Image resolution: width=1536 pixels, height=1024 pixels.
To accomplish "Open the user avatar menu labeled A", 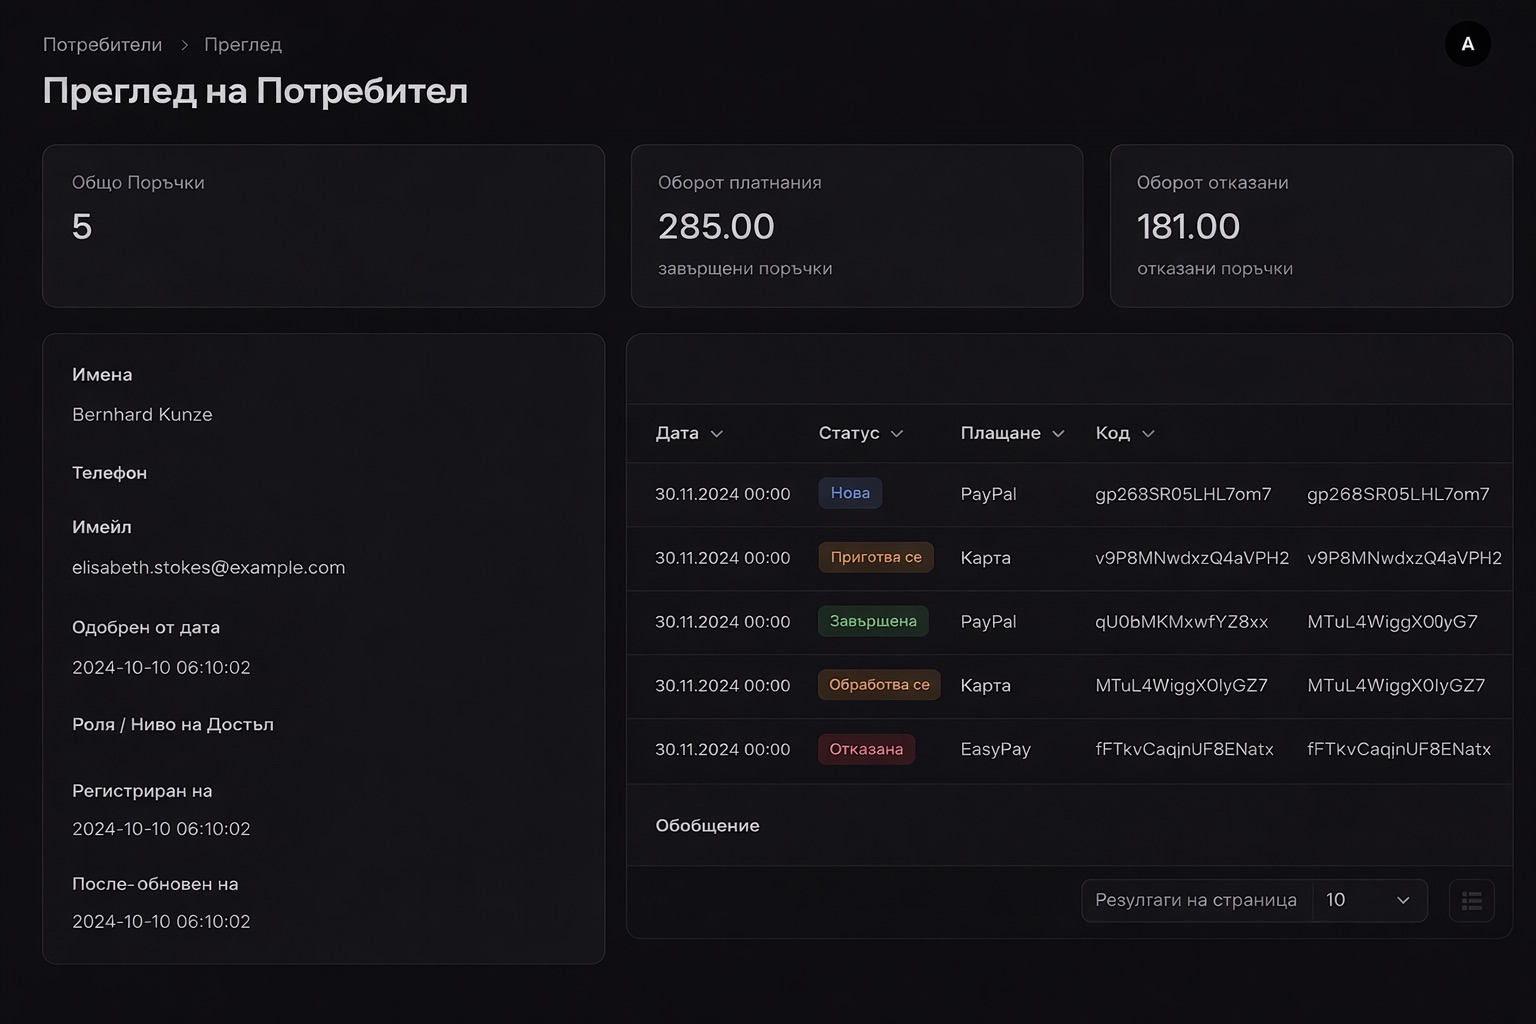I will pos(1467,44).
